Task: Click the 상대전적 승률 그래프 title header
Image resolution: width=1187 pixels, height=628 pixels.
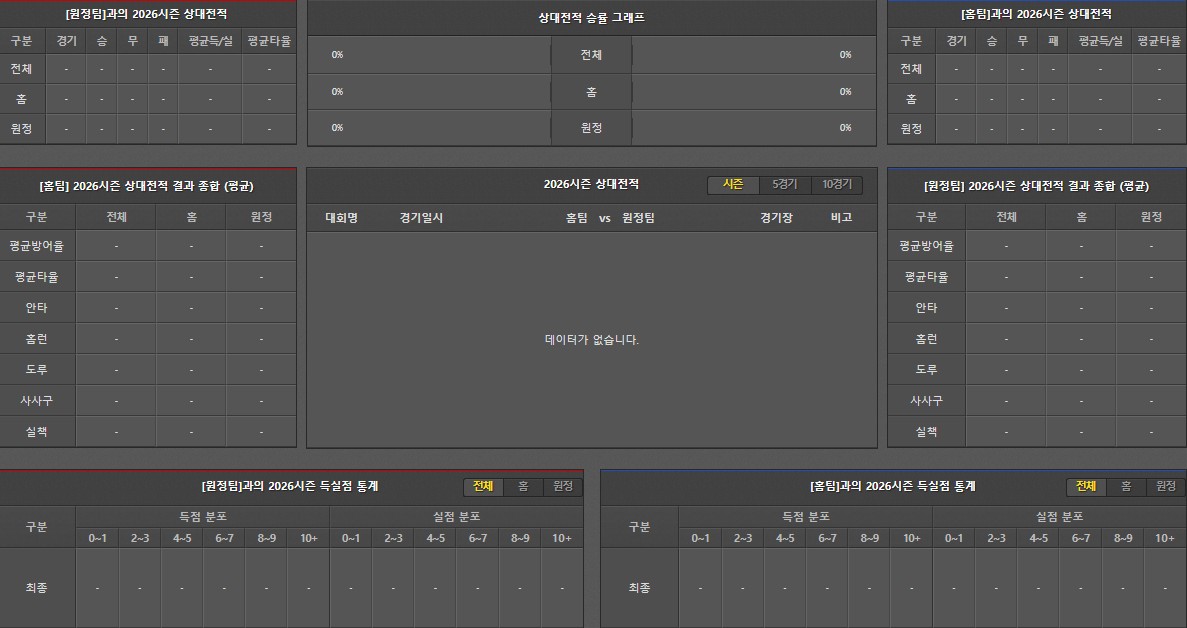Action: click(x=591, y=18)
